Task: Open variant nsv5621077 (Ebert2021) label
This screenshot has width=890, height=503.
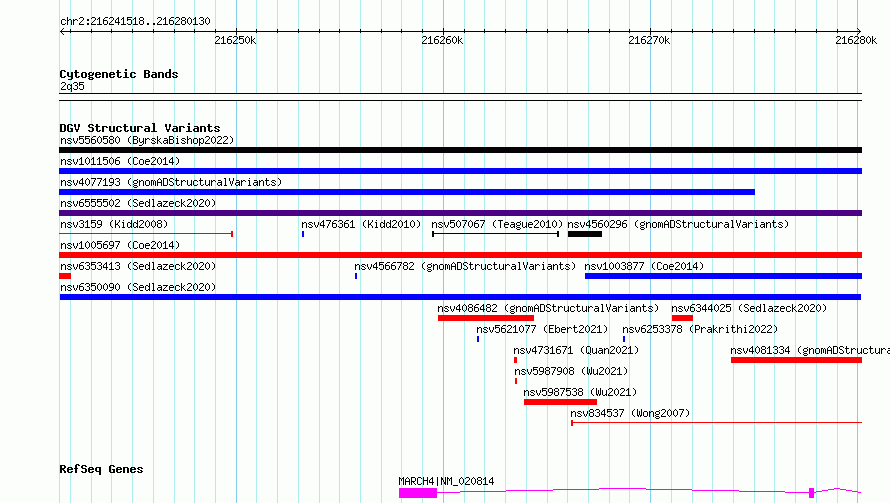Action: [x=542, y=329]
